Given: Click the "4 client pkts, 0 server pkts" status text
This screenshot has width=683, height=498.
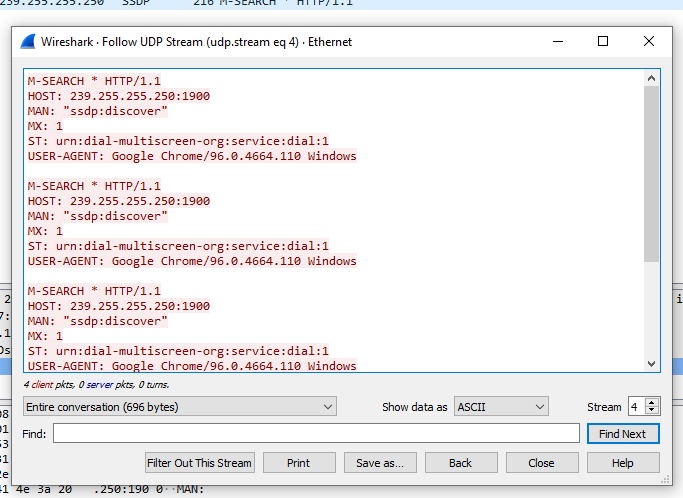Looking at the screenshot, I should point(96,385).
